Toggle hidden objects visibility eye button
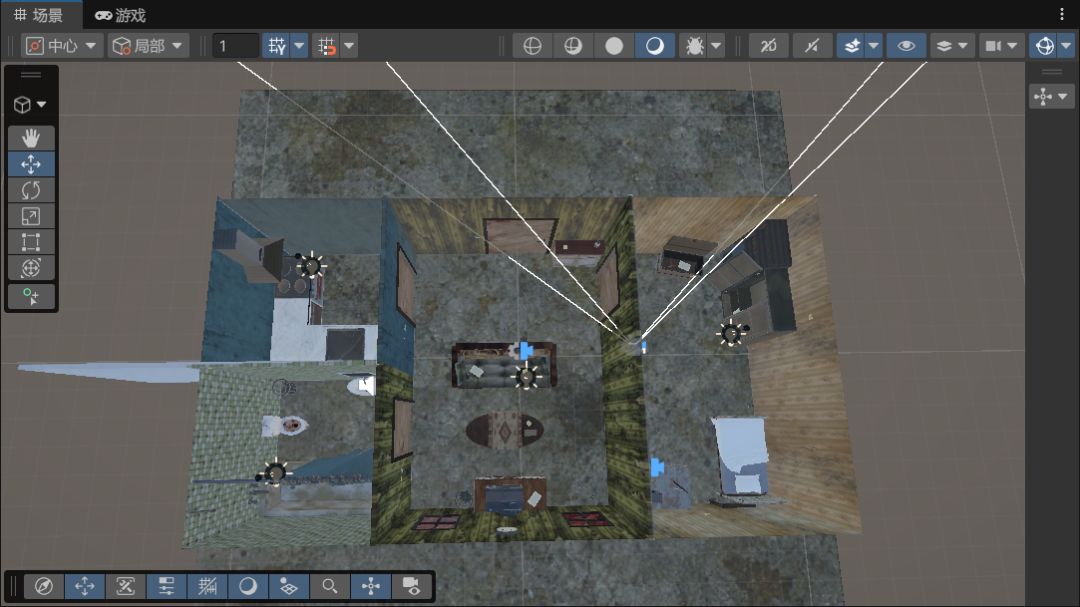Viewport: 1080px width, 607px height. [x=906, y=46]
